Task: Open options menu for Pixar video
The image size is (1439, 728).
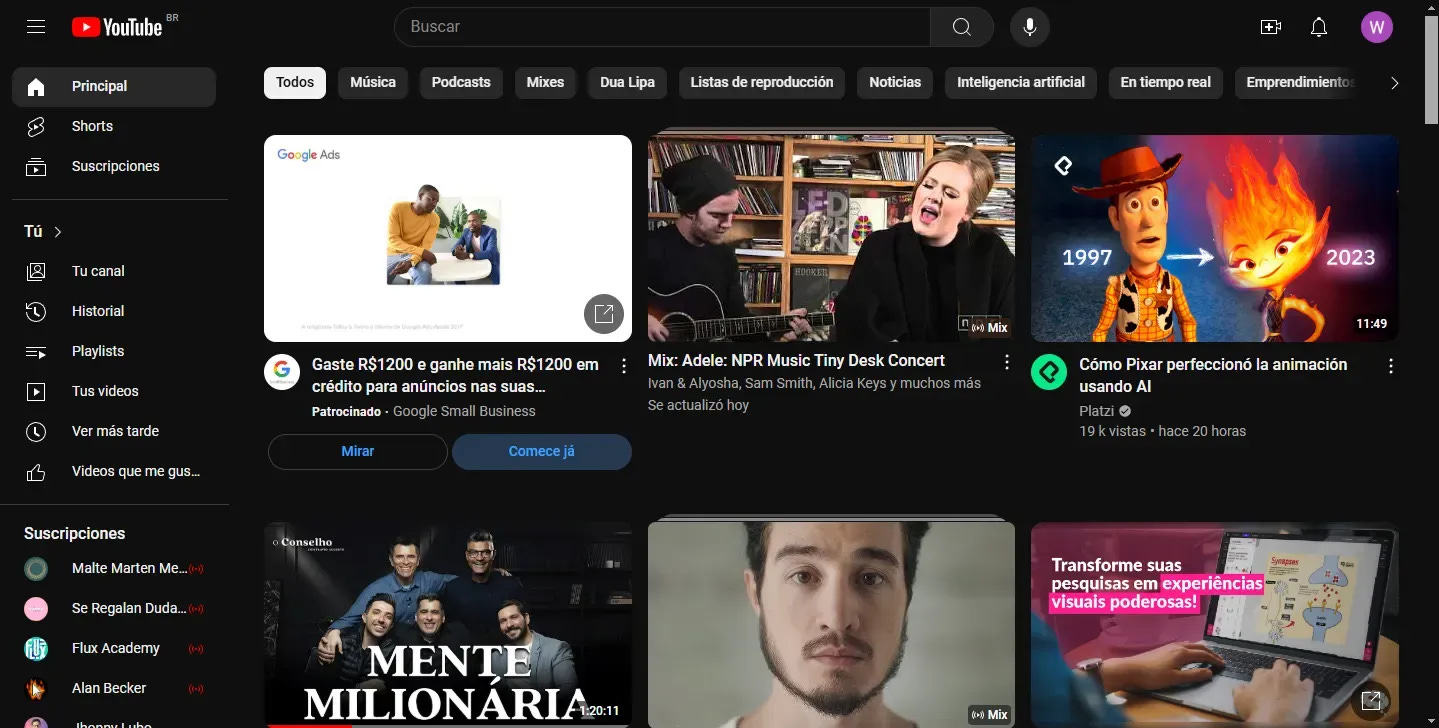Action: [1390, 365]
